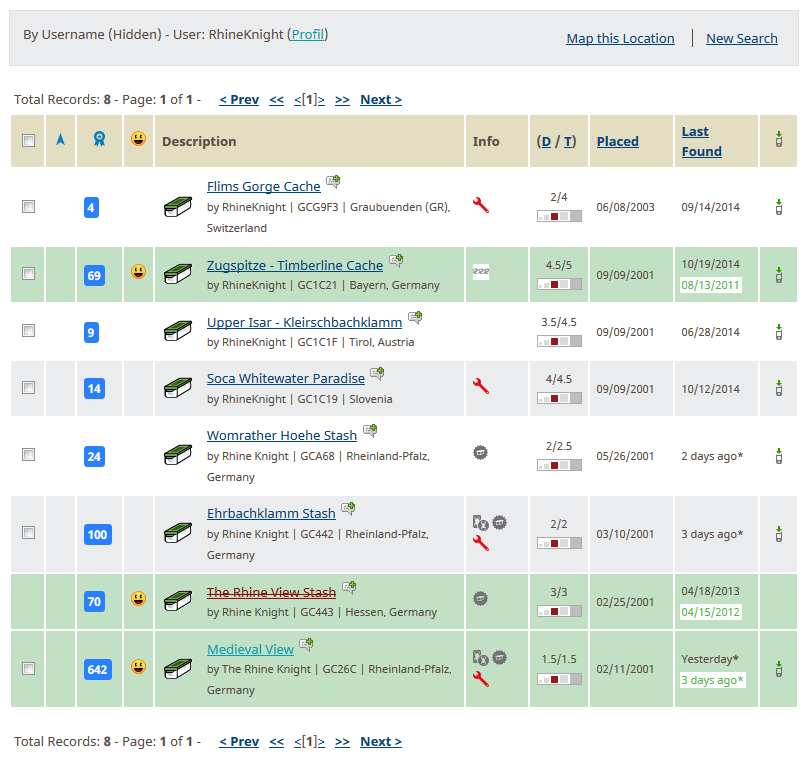Screen dimensions: 810x762
Task: Click add-note icon beside The Rhine View Stash
Action: pos(350,587)
